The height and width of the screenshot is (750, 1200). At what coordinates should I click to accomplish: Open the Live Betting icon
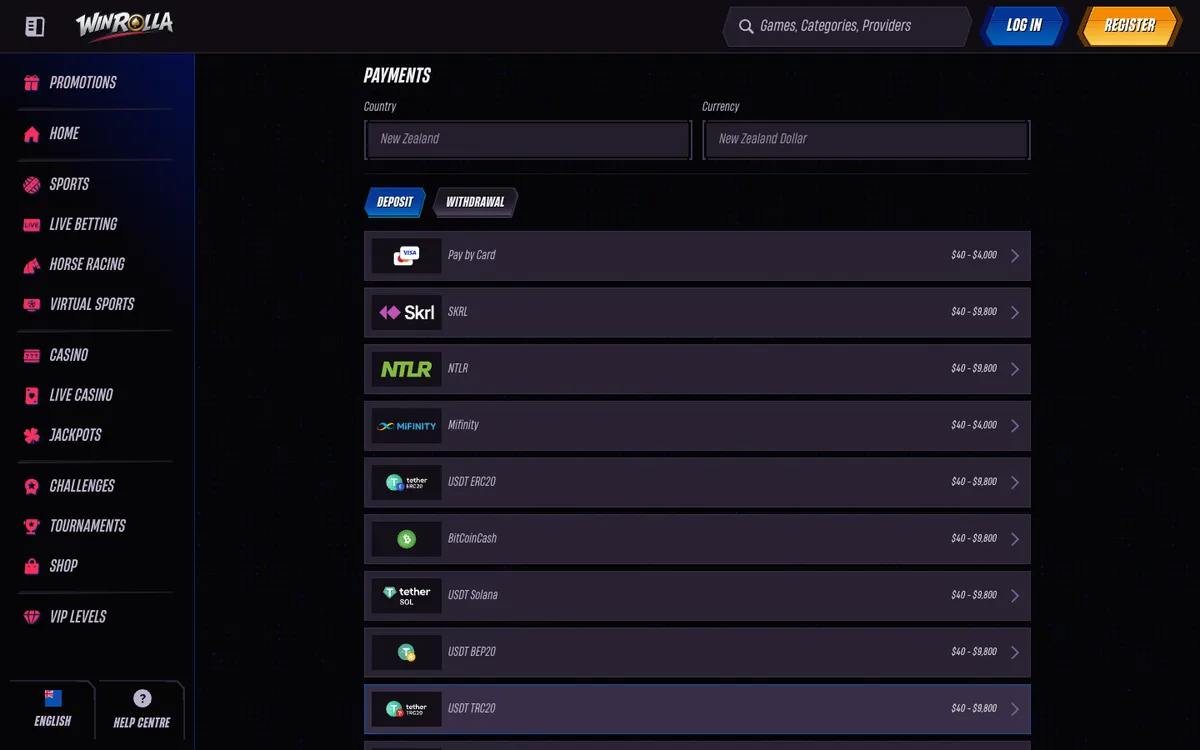tap(32, 225)
